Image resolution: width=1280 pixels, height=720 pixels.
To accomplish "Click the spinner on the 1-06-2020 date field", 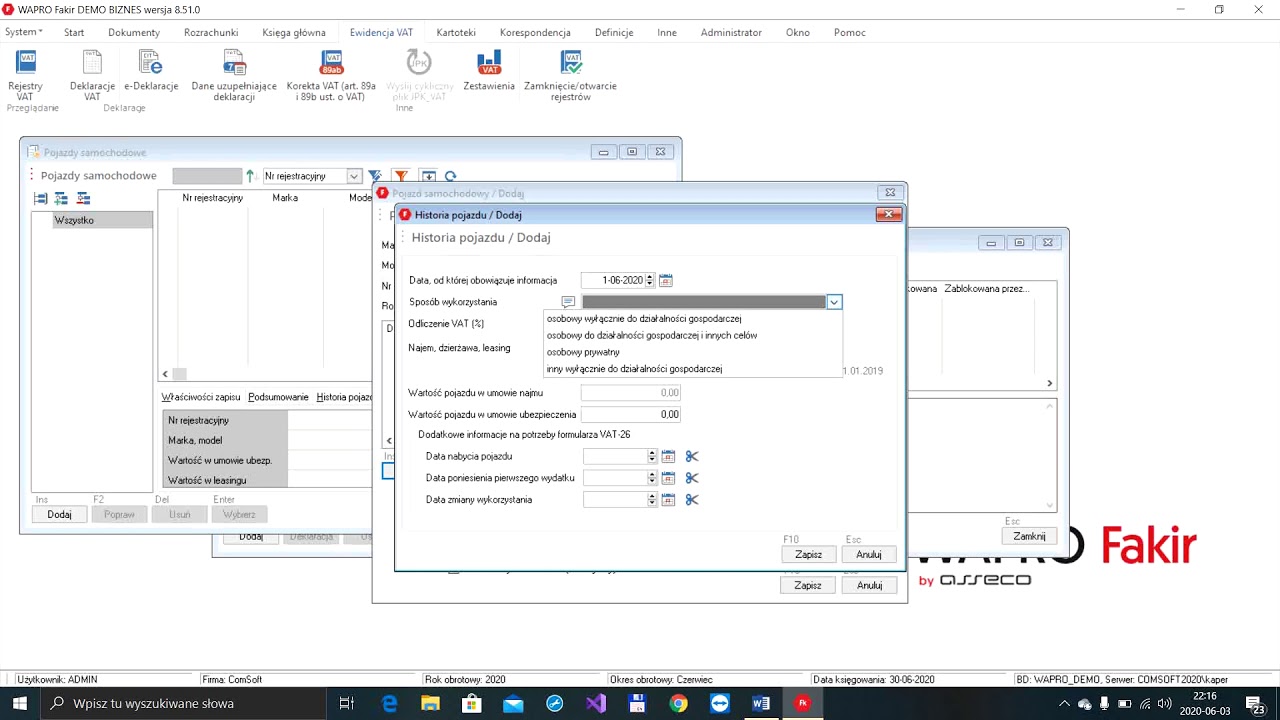I will pyautogui.click(x=650, y=281).
